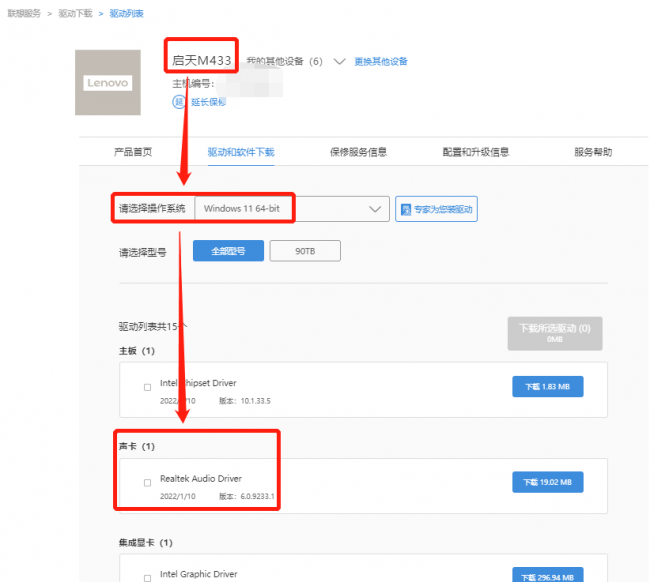Check the Realtek Audio Driver checkbox
Viewport: 650px width, 582px height.
[147, 483]
